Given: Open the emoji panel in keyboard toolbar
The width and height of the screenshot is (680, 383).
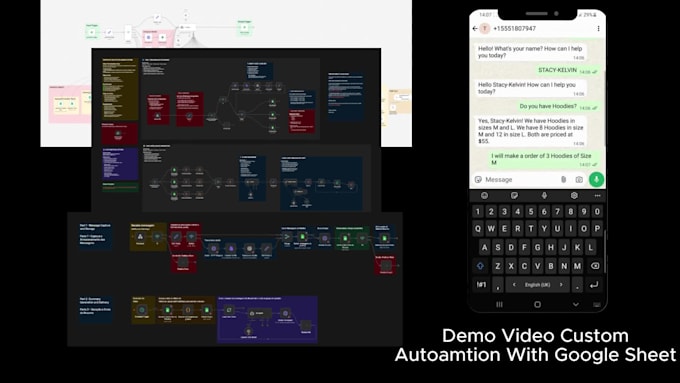Looking at the screenshot, I should 484,196.
